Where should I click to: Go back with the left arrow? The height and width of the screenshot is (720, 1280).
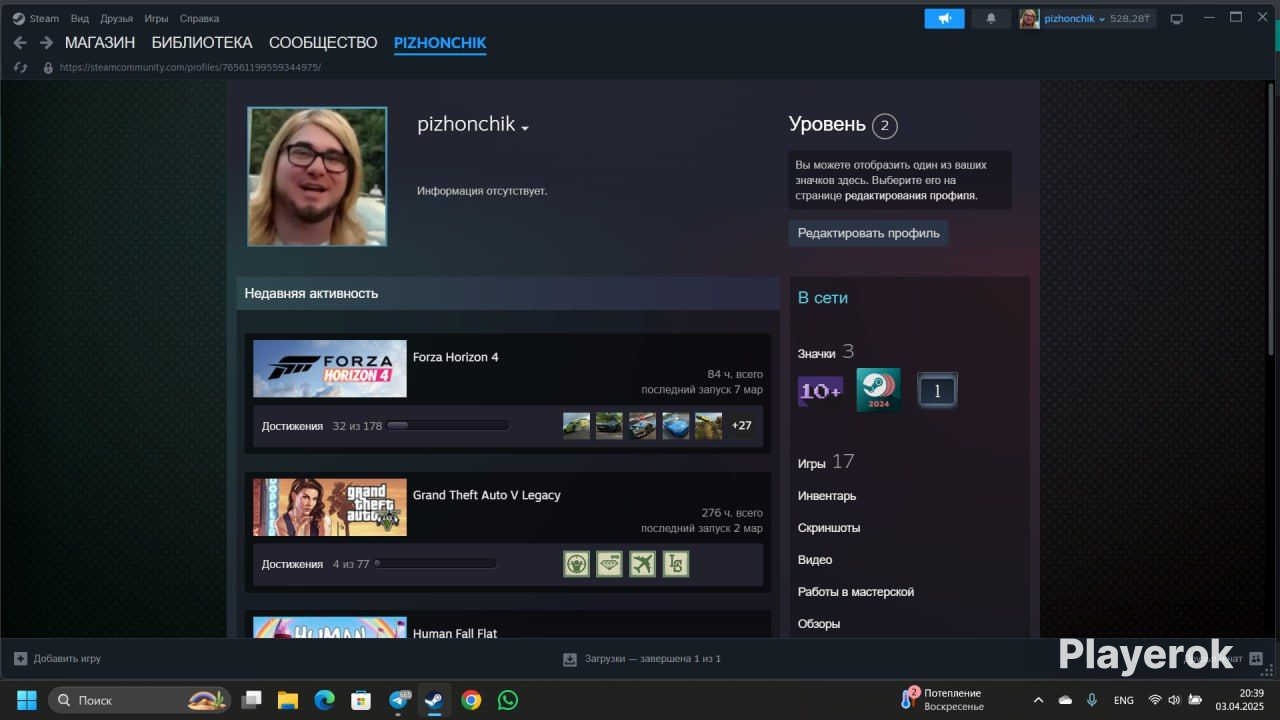click(x=20, y=43)
